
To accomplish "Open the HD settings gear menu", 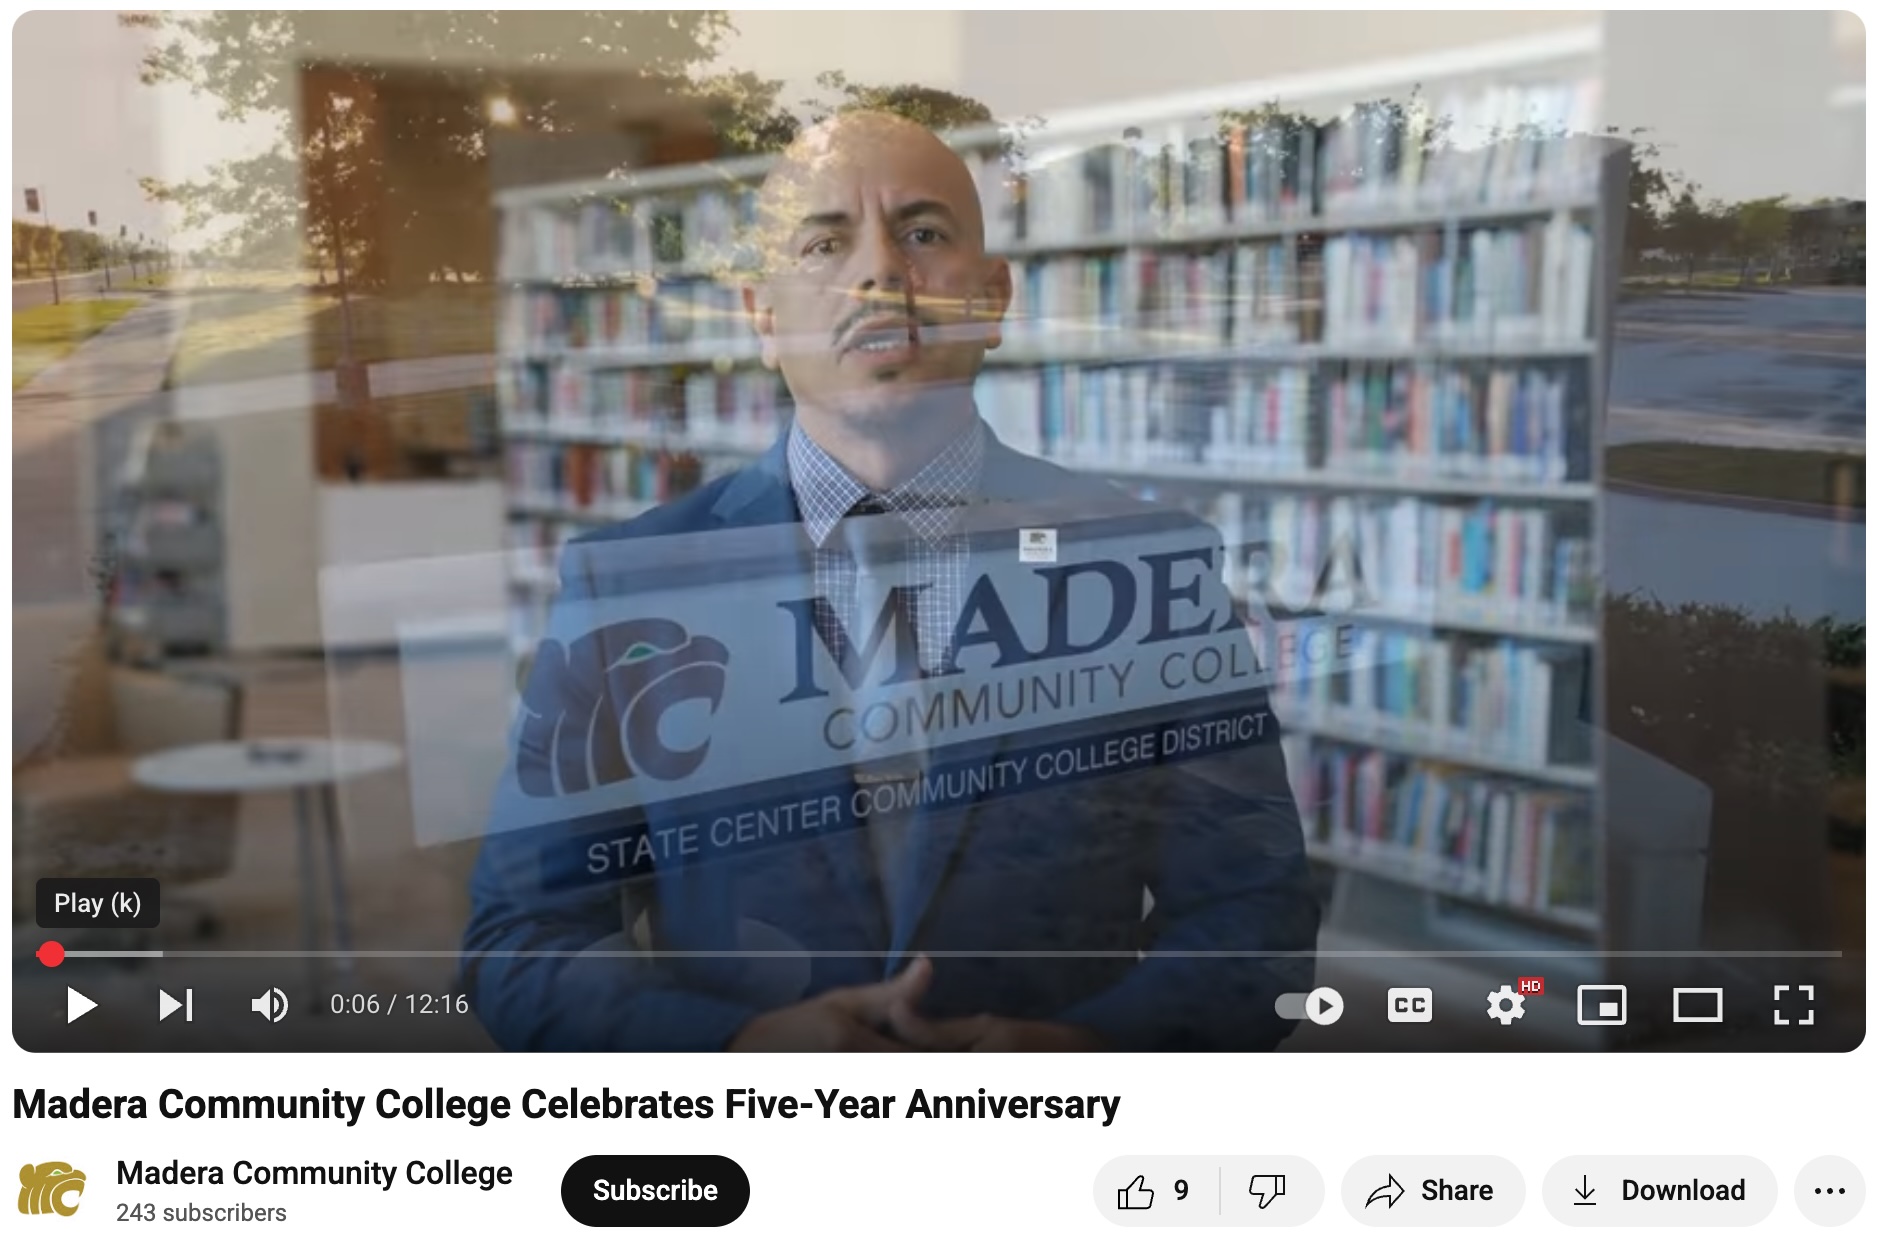I will click(1506, 1005).
